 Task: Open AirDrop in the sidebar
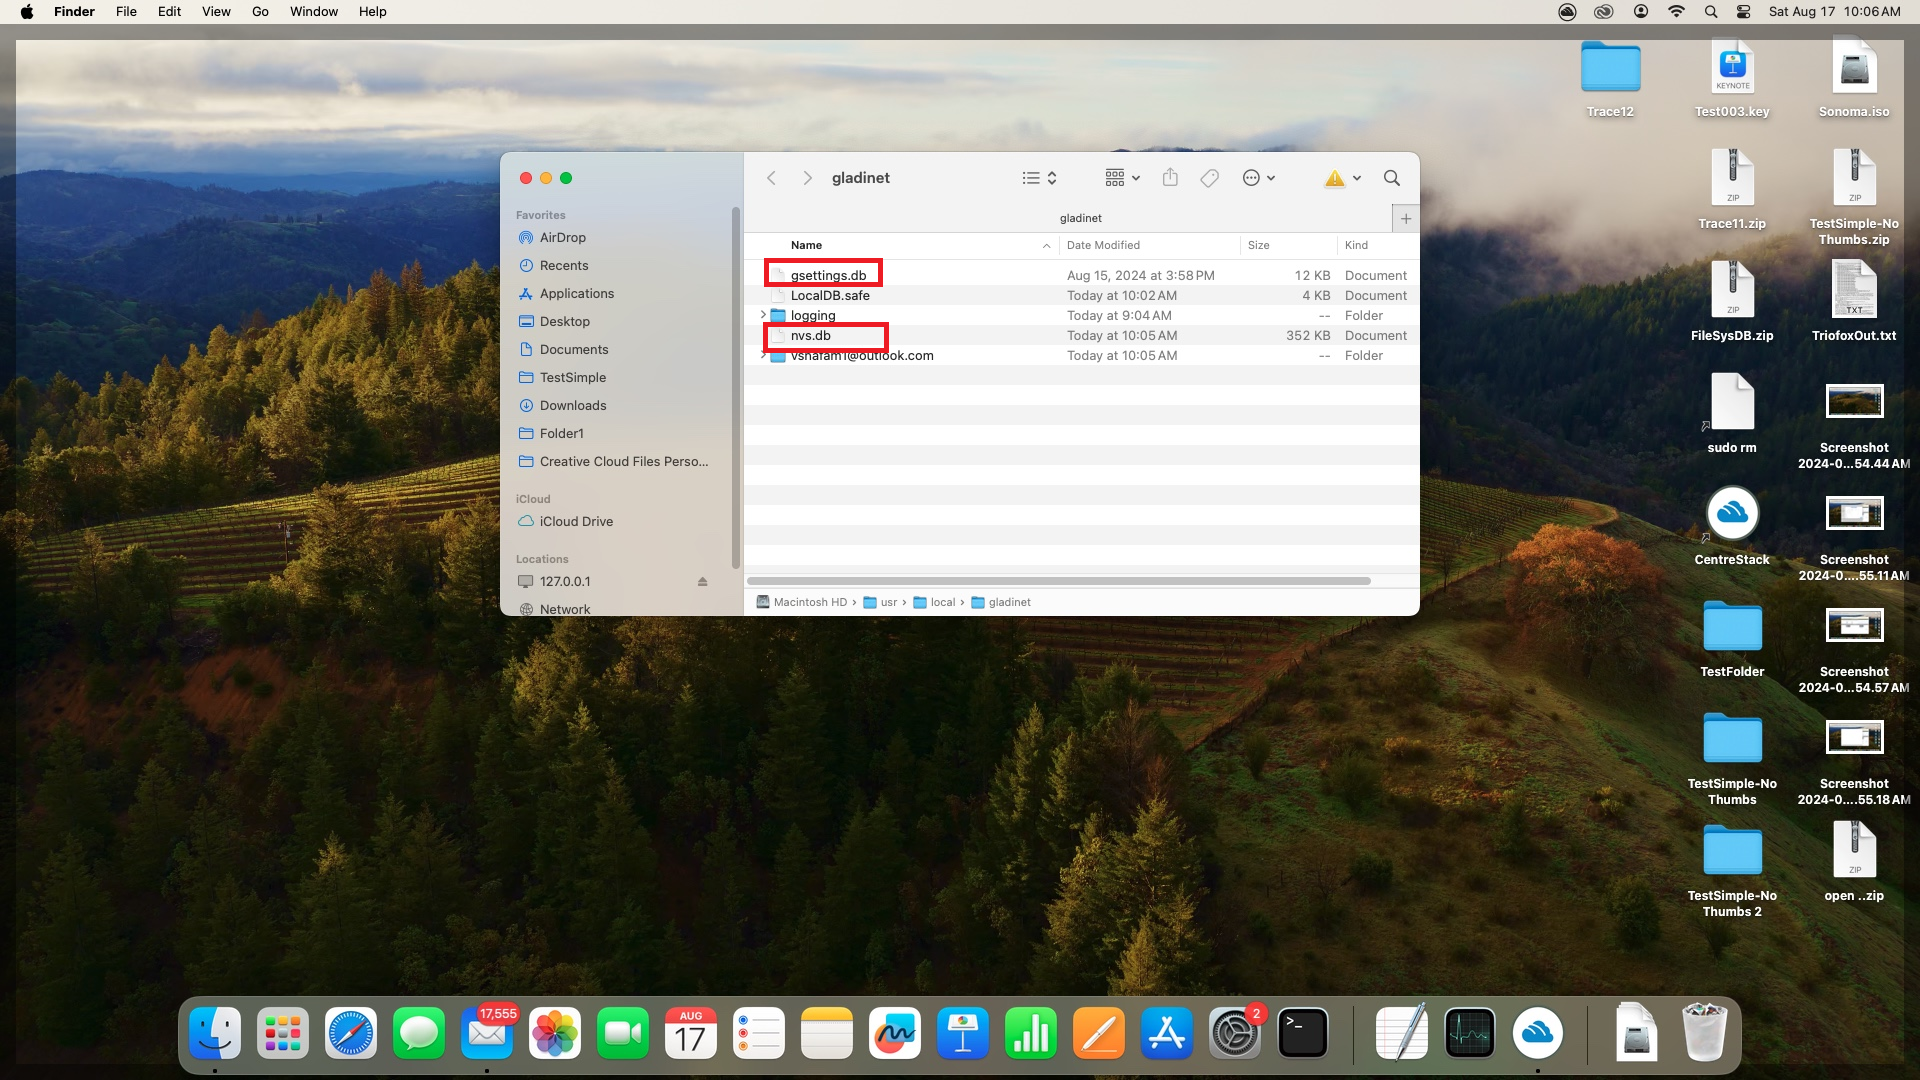click(562, 237)
